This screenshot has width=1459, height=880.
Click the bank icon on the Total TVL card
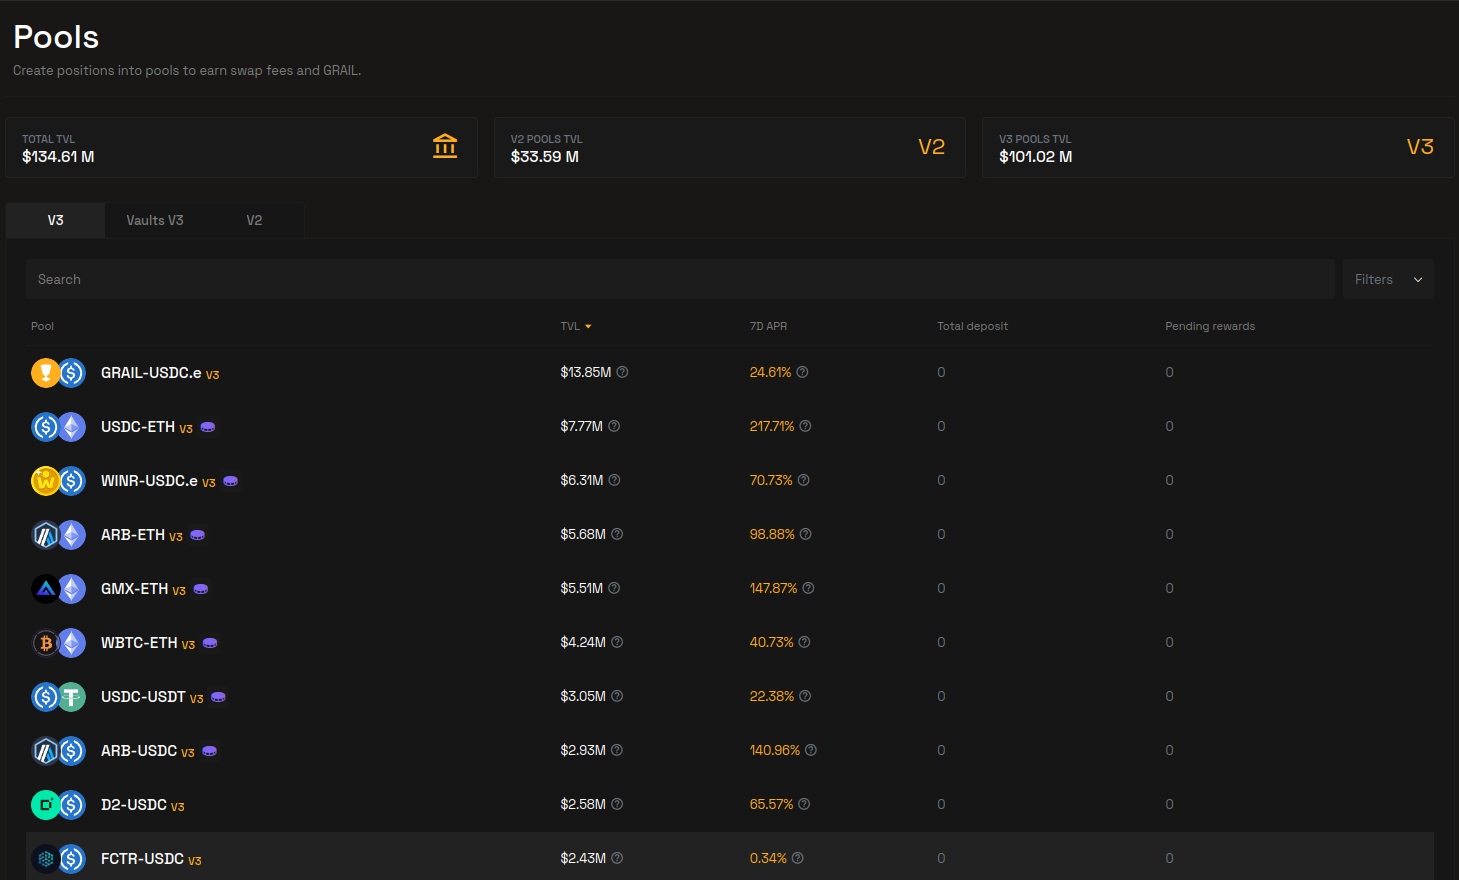point(444,145)
